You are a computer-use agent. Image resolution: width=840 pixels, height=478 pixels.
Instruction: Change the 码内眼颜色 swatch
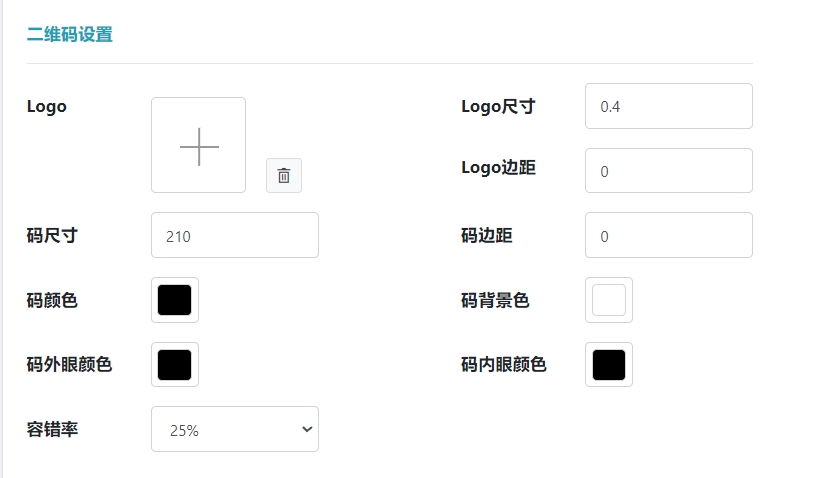coord(609,364)
